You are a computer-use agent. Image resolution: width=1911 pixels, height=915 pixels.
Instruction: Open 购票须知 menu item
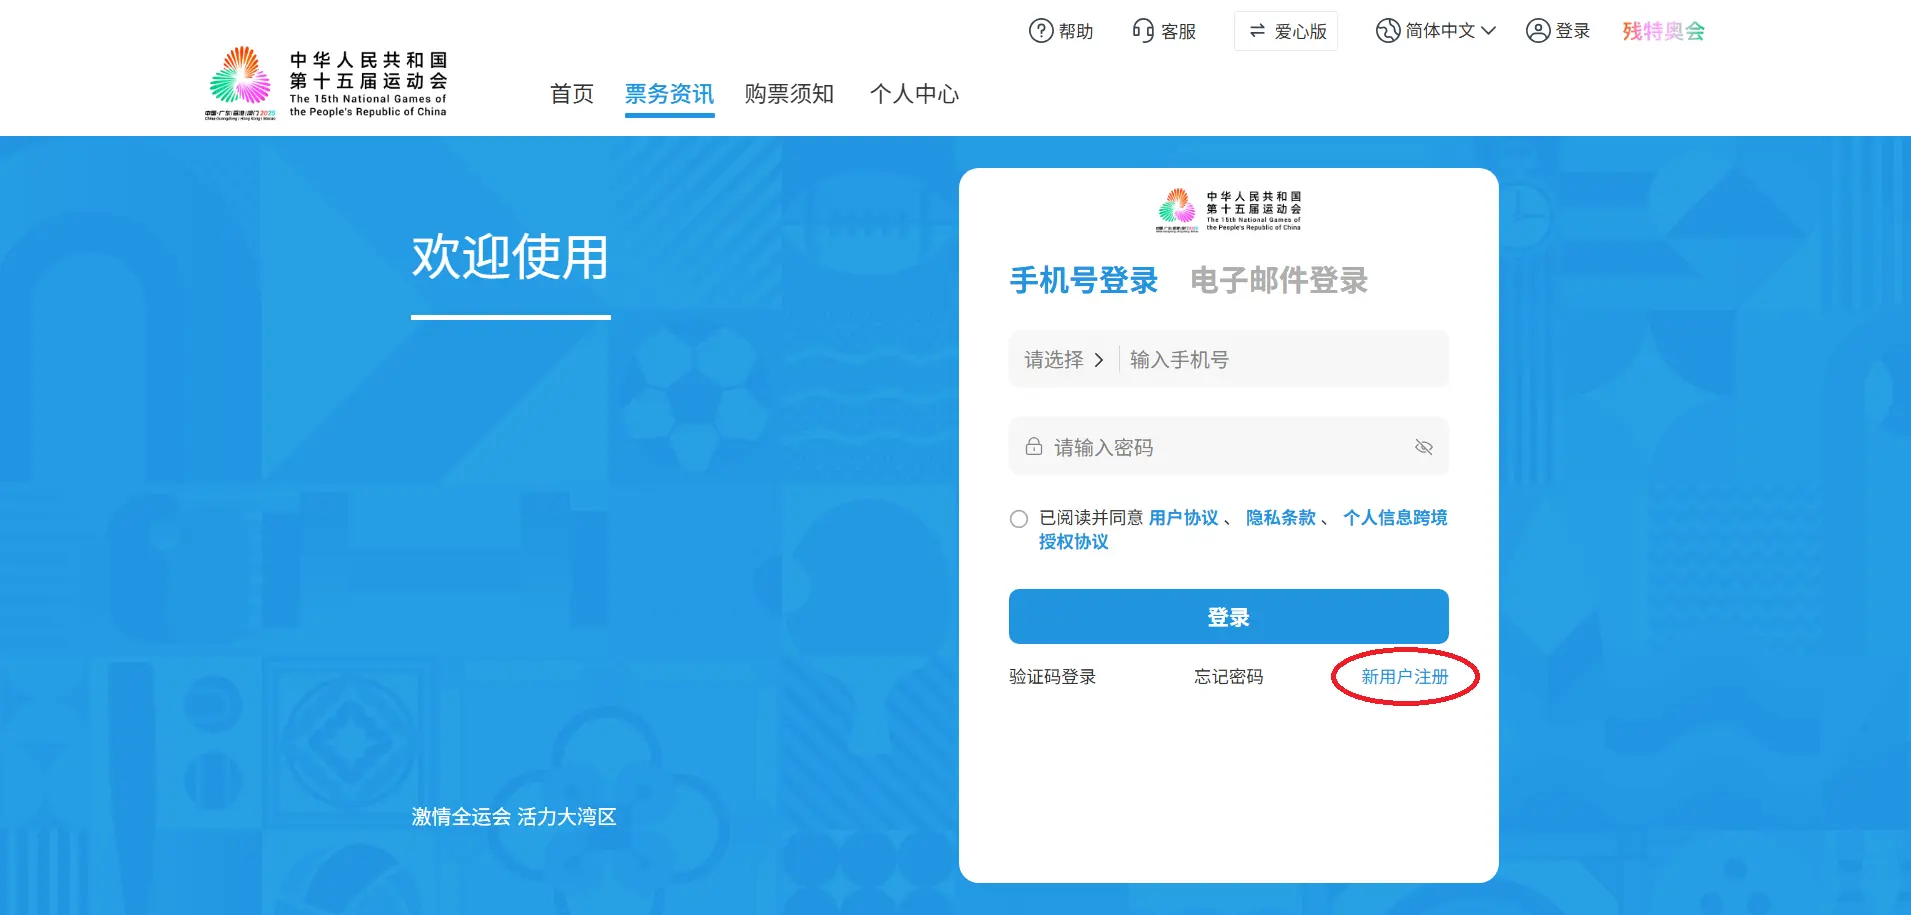pos(789,94)
